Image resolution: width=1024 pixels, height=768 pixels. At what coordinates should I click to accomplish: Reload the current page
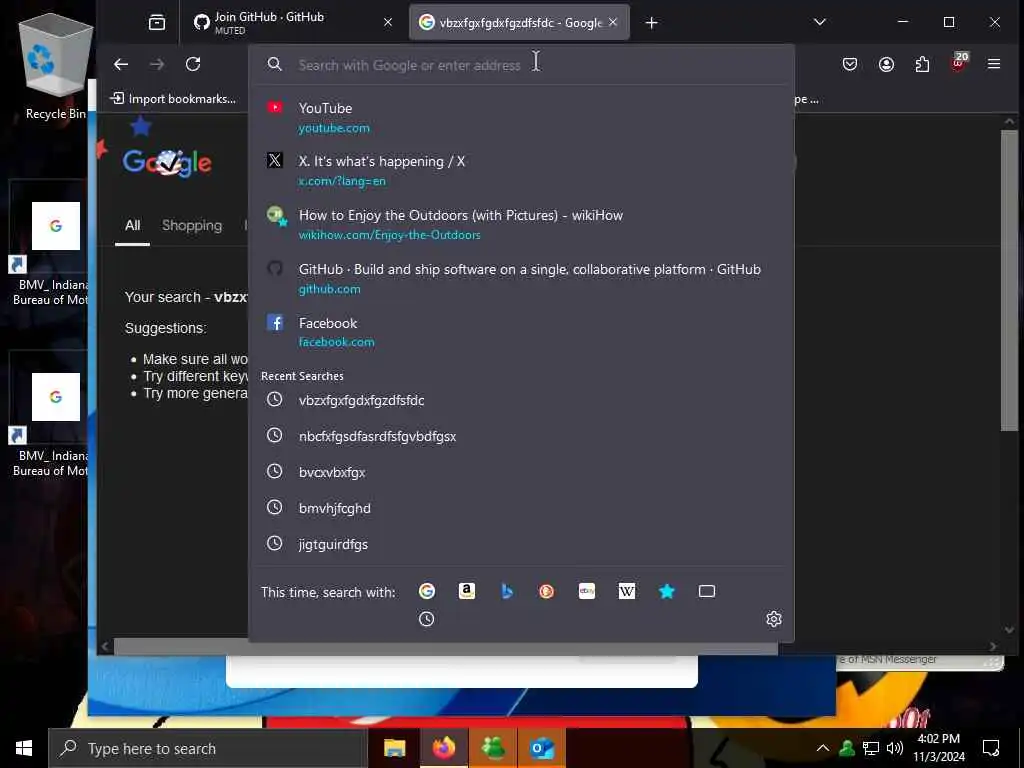[x=193, y=64]
